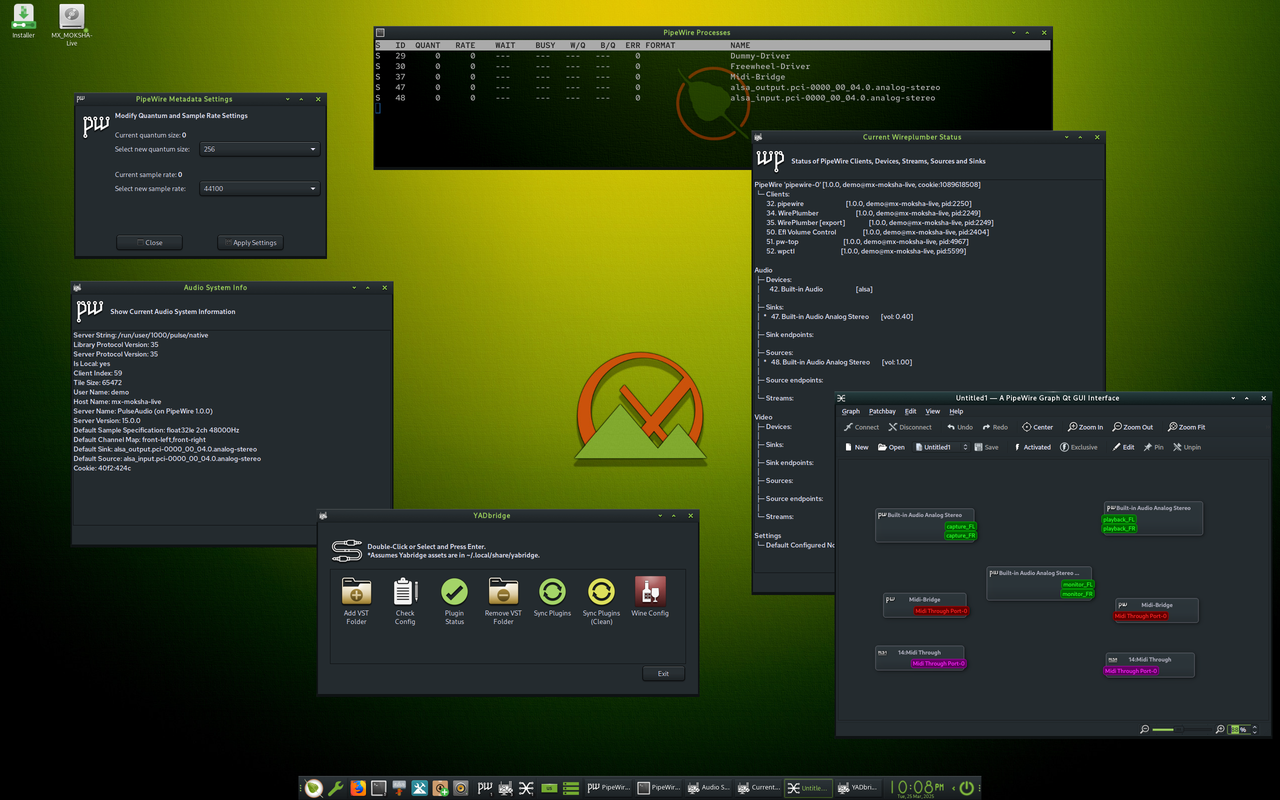
Task: Open the View menu
Action: [x=932, y=411]
